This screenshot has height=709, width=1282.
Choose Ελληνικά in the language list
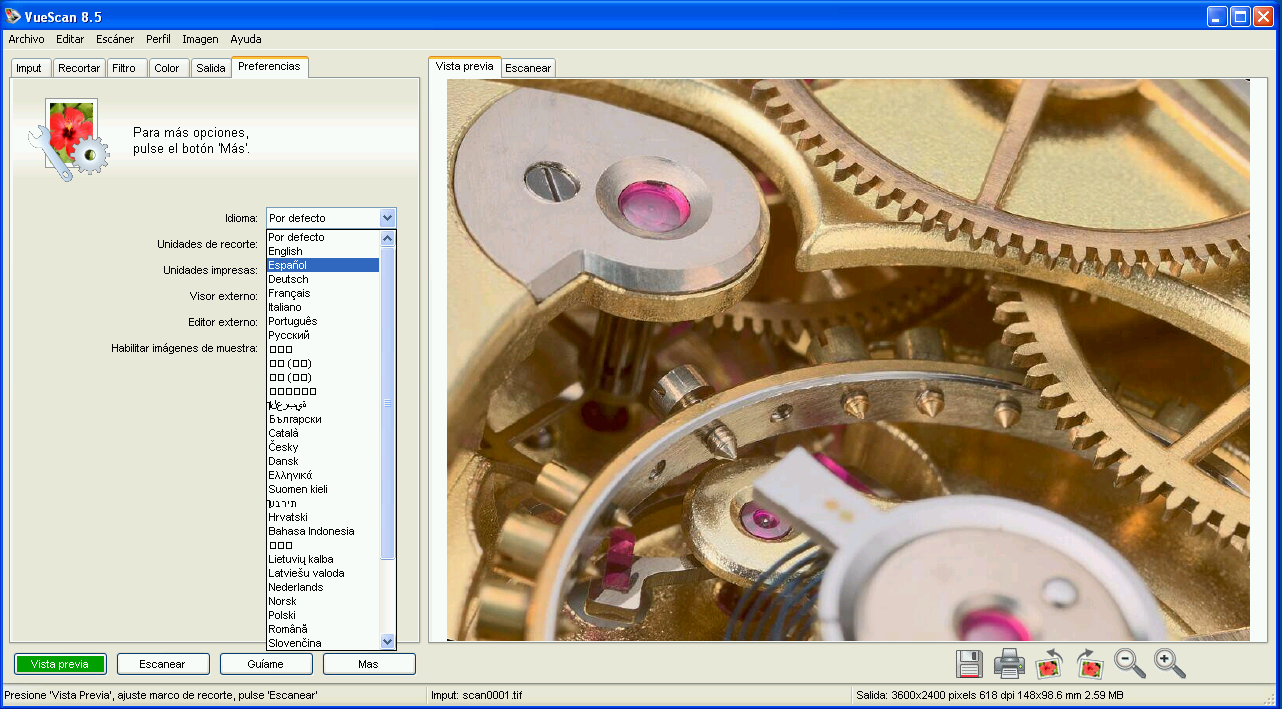(323, 475)
